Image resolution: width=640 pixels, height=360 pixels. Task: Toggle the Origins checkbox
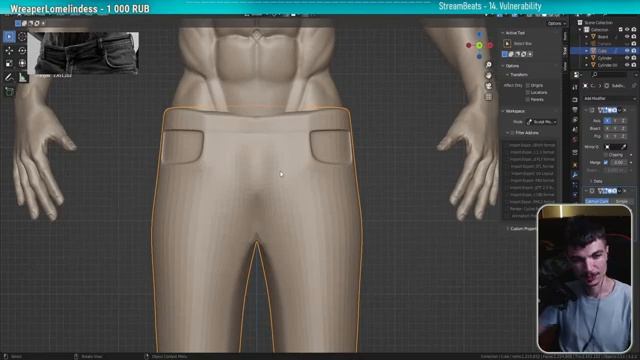(528, 85)
